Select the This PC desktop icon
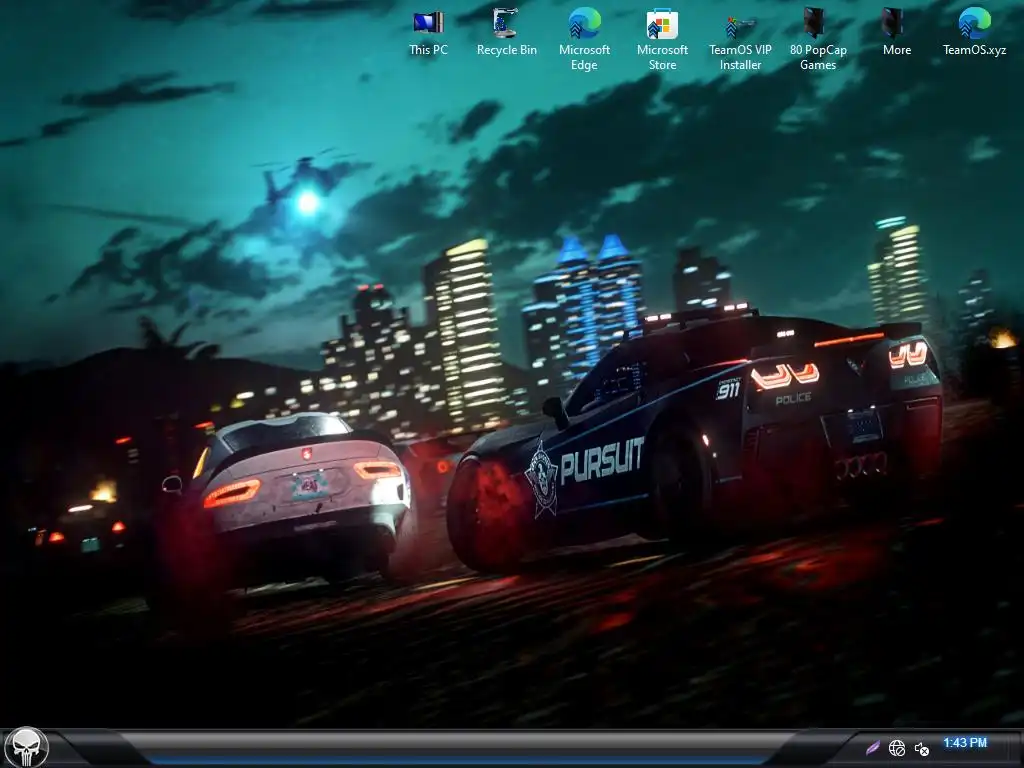 click(428, 33)
